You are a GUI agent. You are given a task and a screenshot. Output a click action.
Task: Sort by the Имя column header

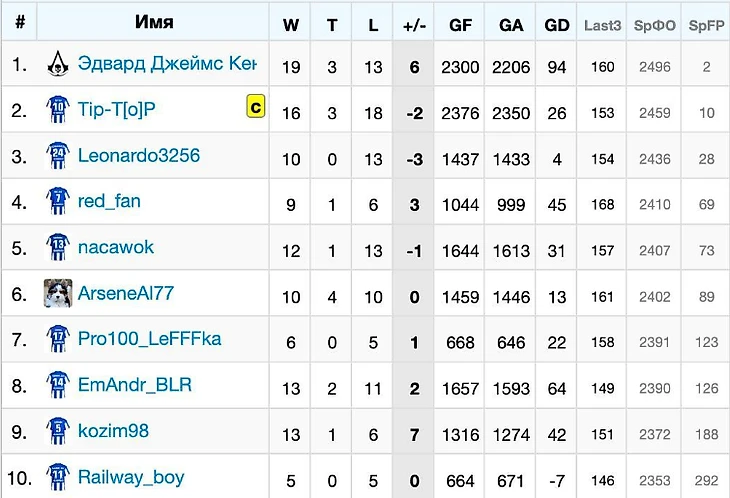point(154,21)
